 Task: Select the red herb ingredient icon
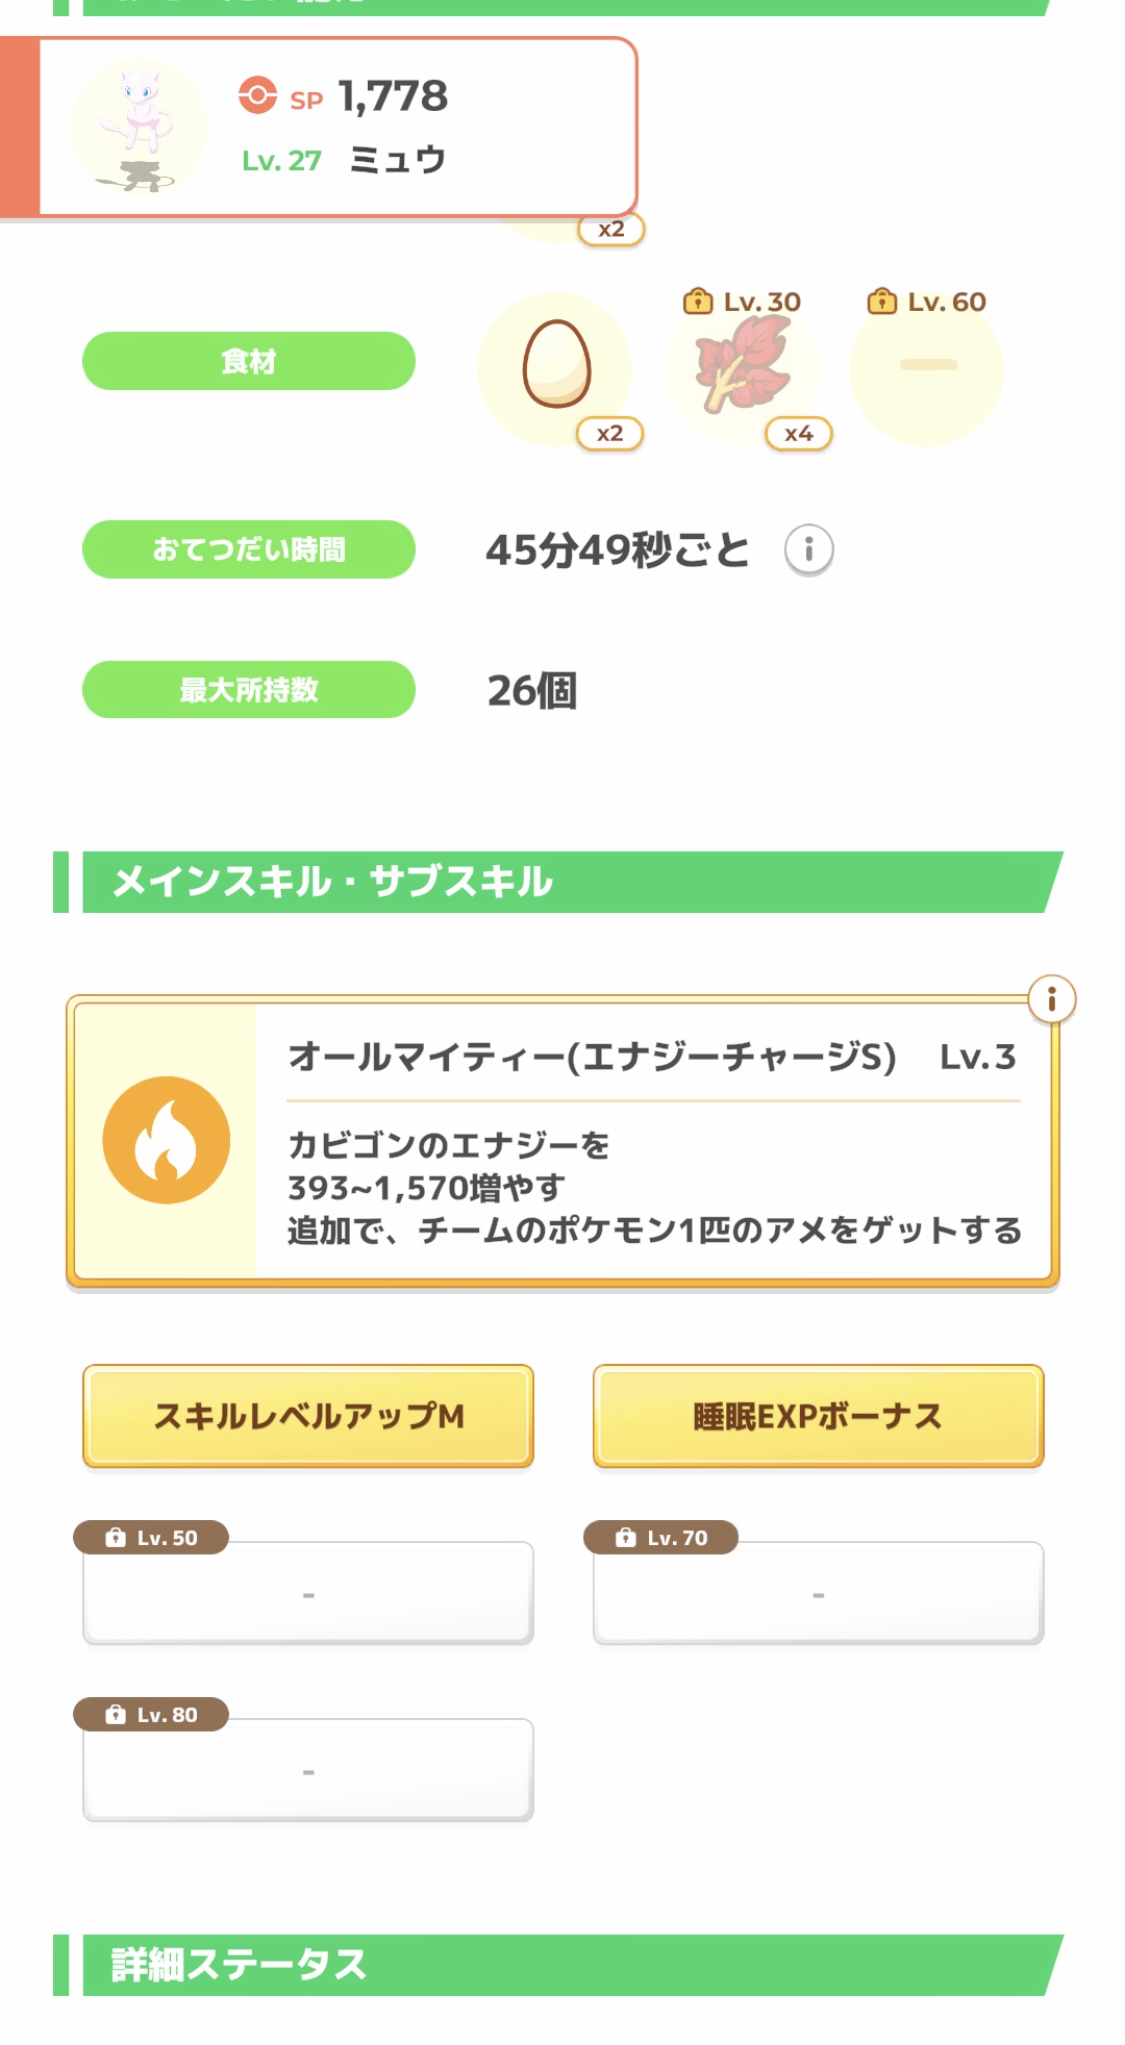742,364
